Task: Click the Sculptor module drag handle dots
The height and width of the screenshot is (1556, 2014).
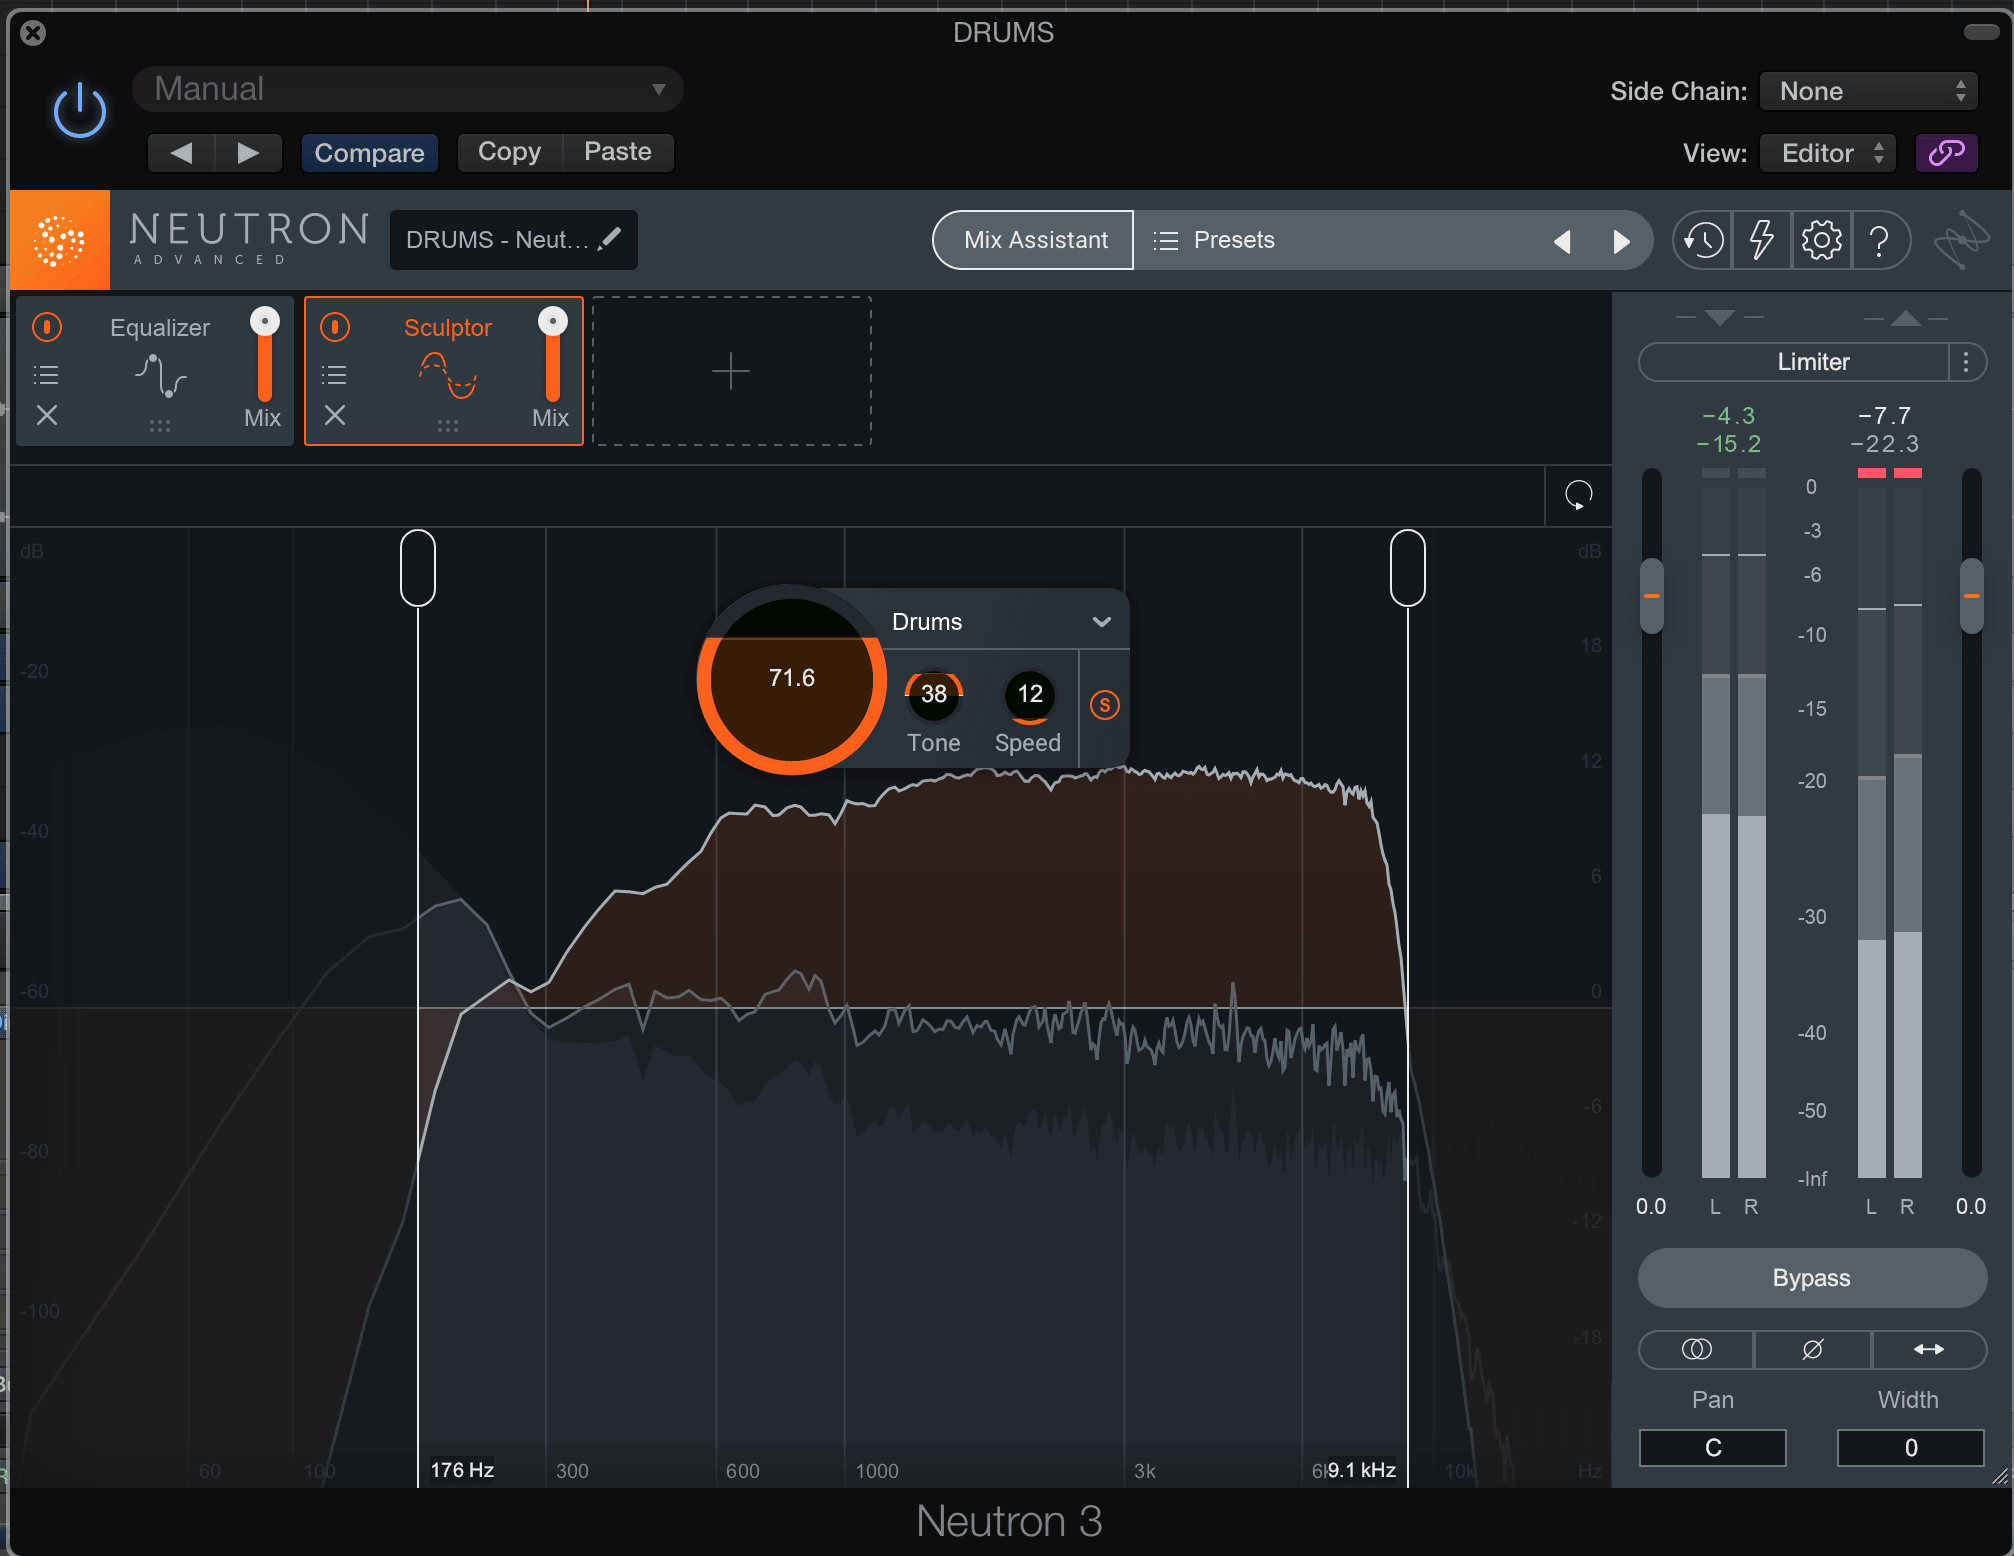Action: click(448, 426)
